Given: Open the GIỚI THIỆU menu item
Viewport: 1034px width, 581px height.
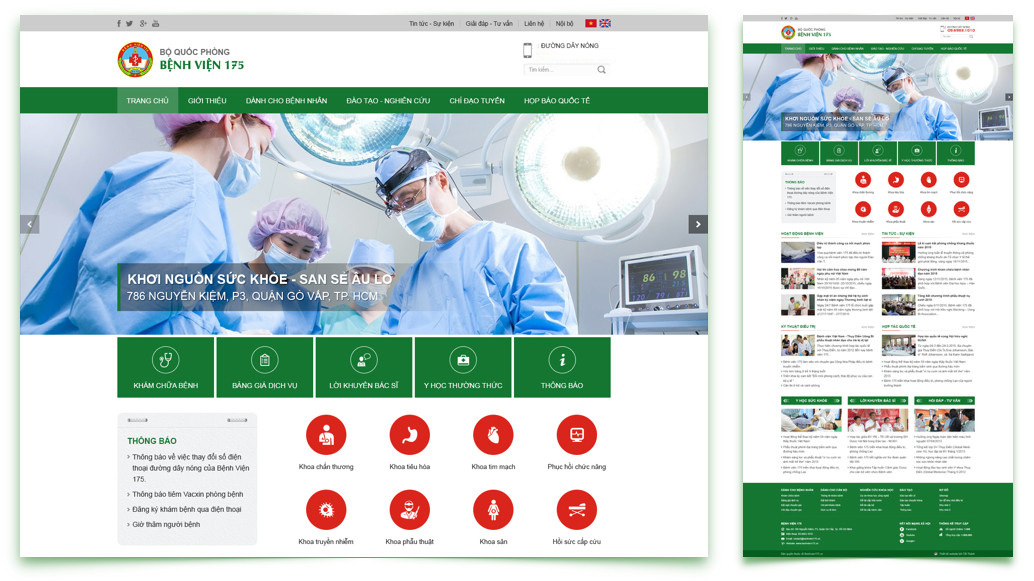Looking at the screenshot, I should pyautogui.click(x=207, y=101).
